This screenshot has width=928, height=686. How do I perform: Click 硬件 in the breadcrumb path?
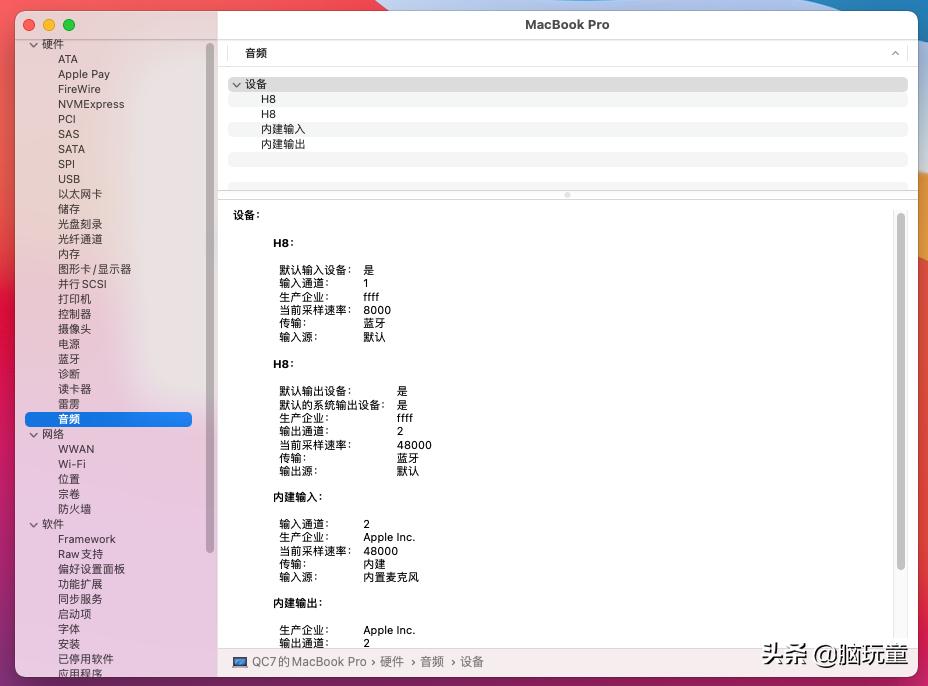[391, 661]
